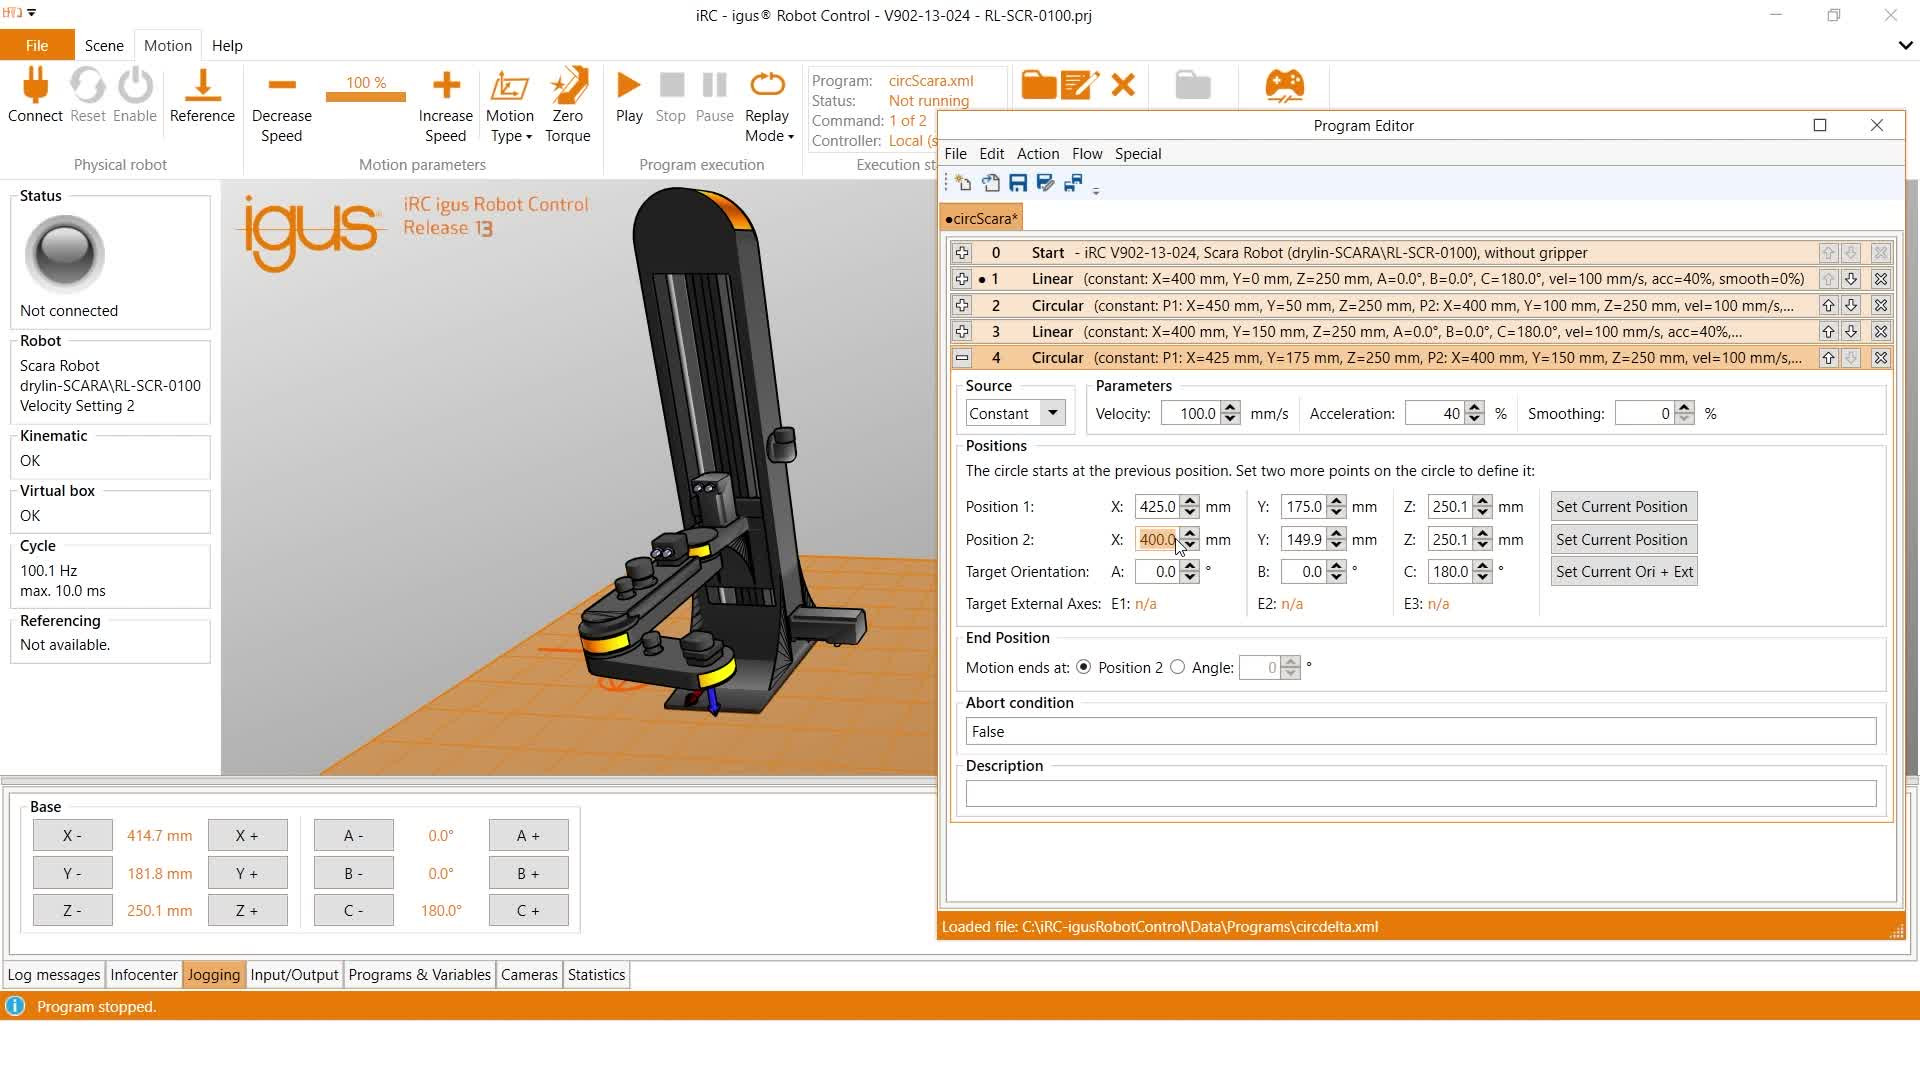Image resolution: width=1920 pixels, height=1080 pixels.
Task: Open toolbar overflow options in Program Editor
Action: click(1096, 190)
